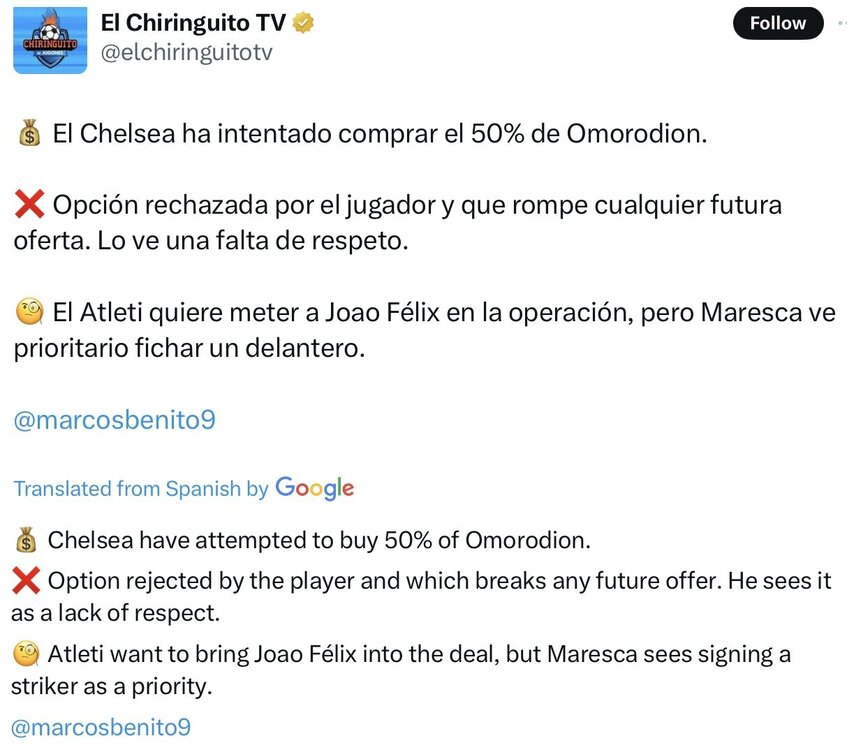Screen dimensions: 847x750
Task: Click the El Chiringuito TV display name
Action: click(x=193, y=23)
